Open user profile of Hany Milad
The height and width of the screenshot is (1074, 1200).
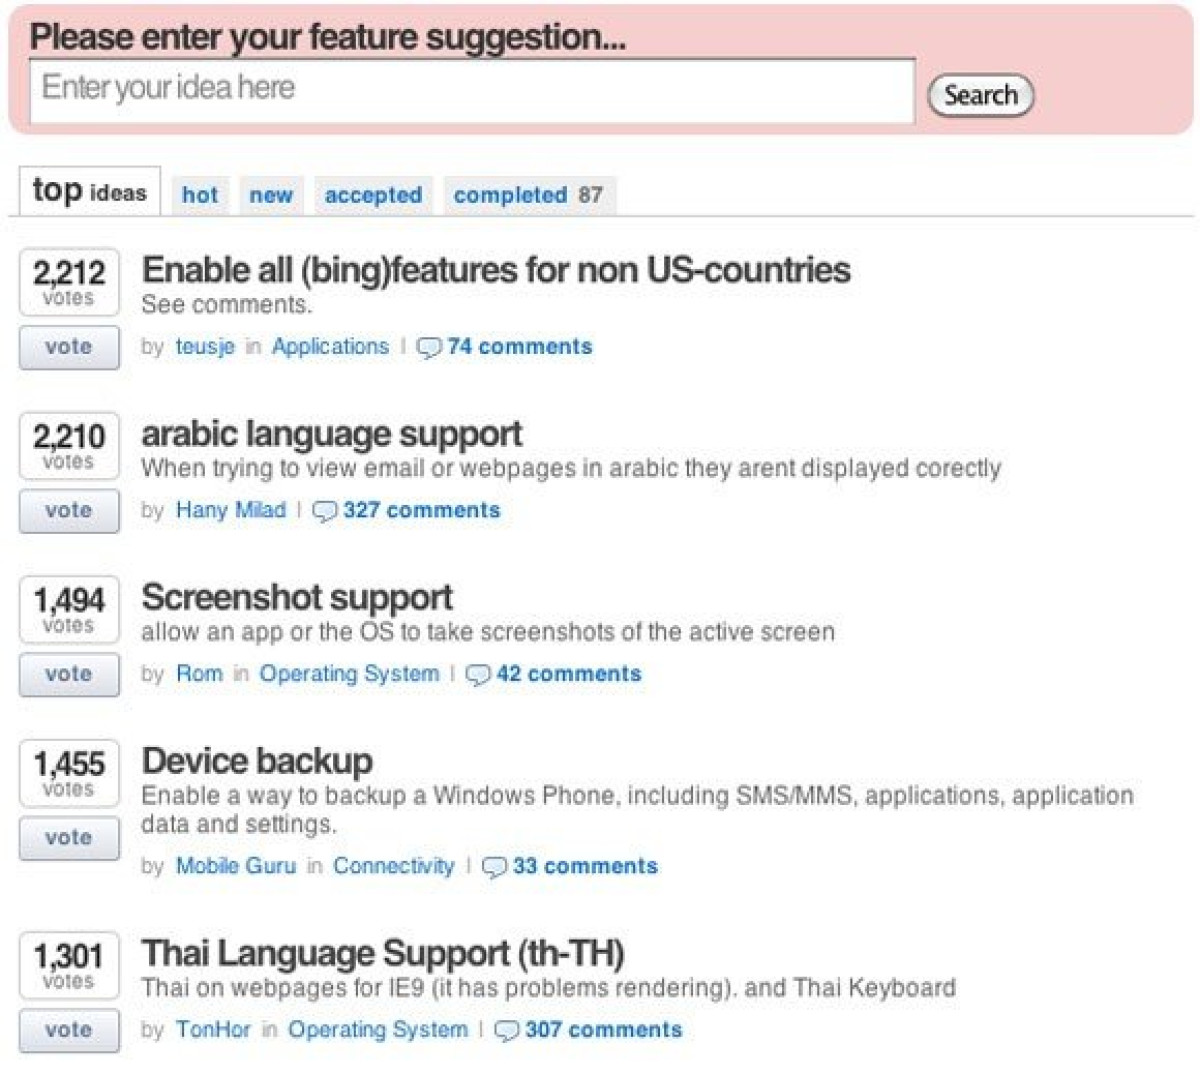click(x=231, y=510)
